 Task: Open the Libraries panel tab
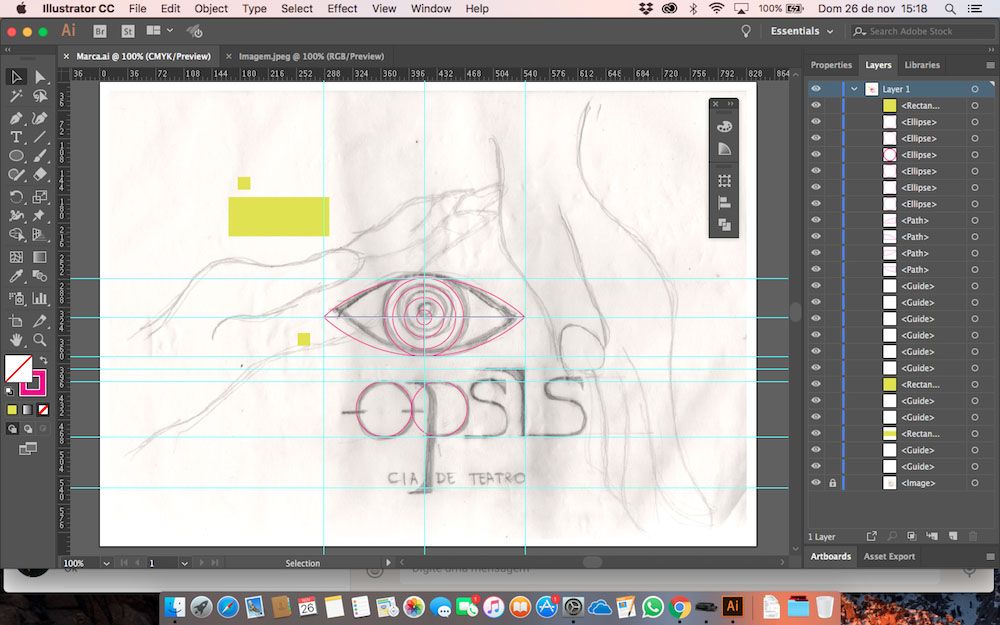pyautogui.click(x=921, y=65)
